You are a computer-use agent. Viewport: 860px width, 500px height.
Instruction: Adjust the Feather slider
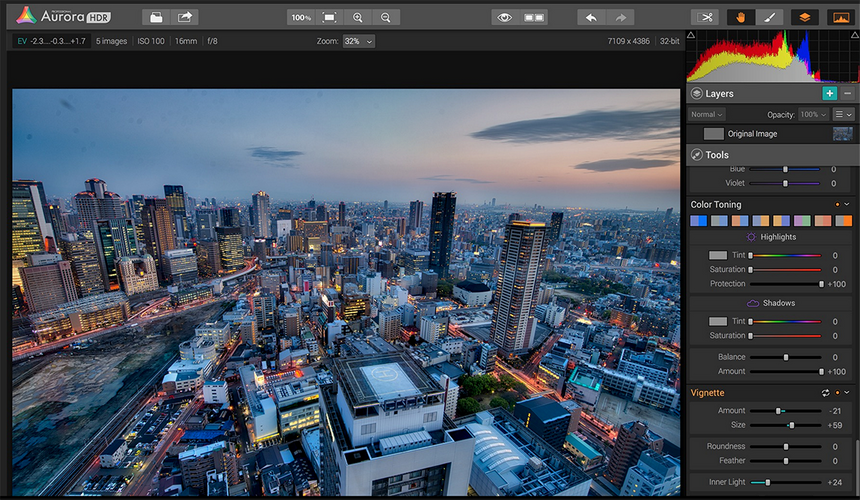pos(785,461)
